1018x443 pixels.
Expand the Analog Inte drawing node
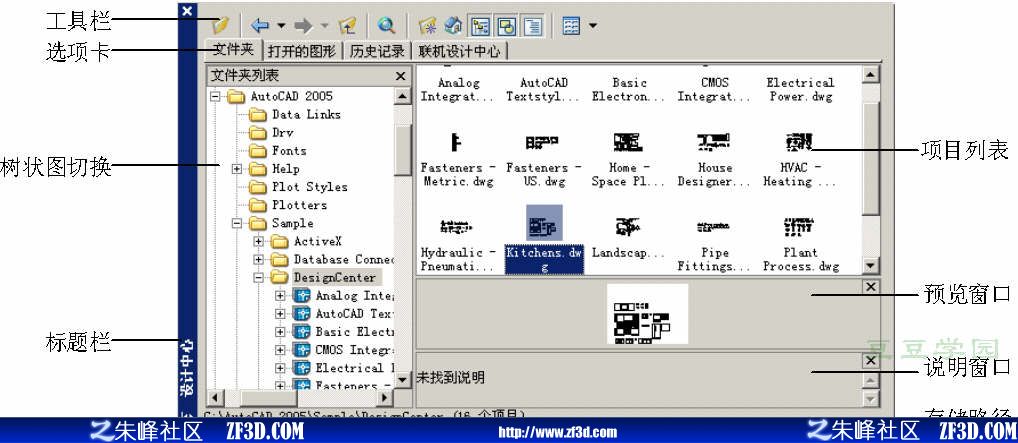pyautogui.click(x=280, y=296)
